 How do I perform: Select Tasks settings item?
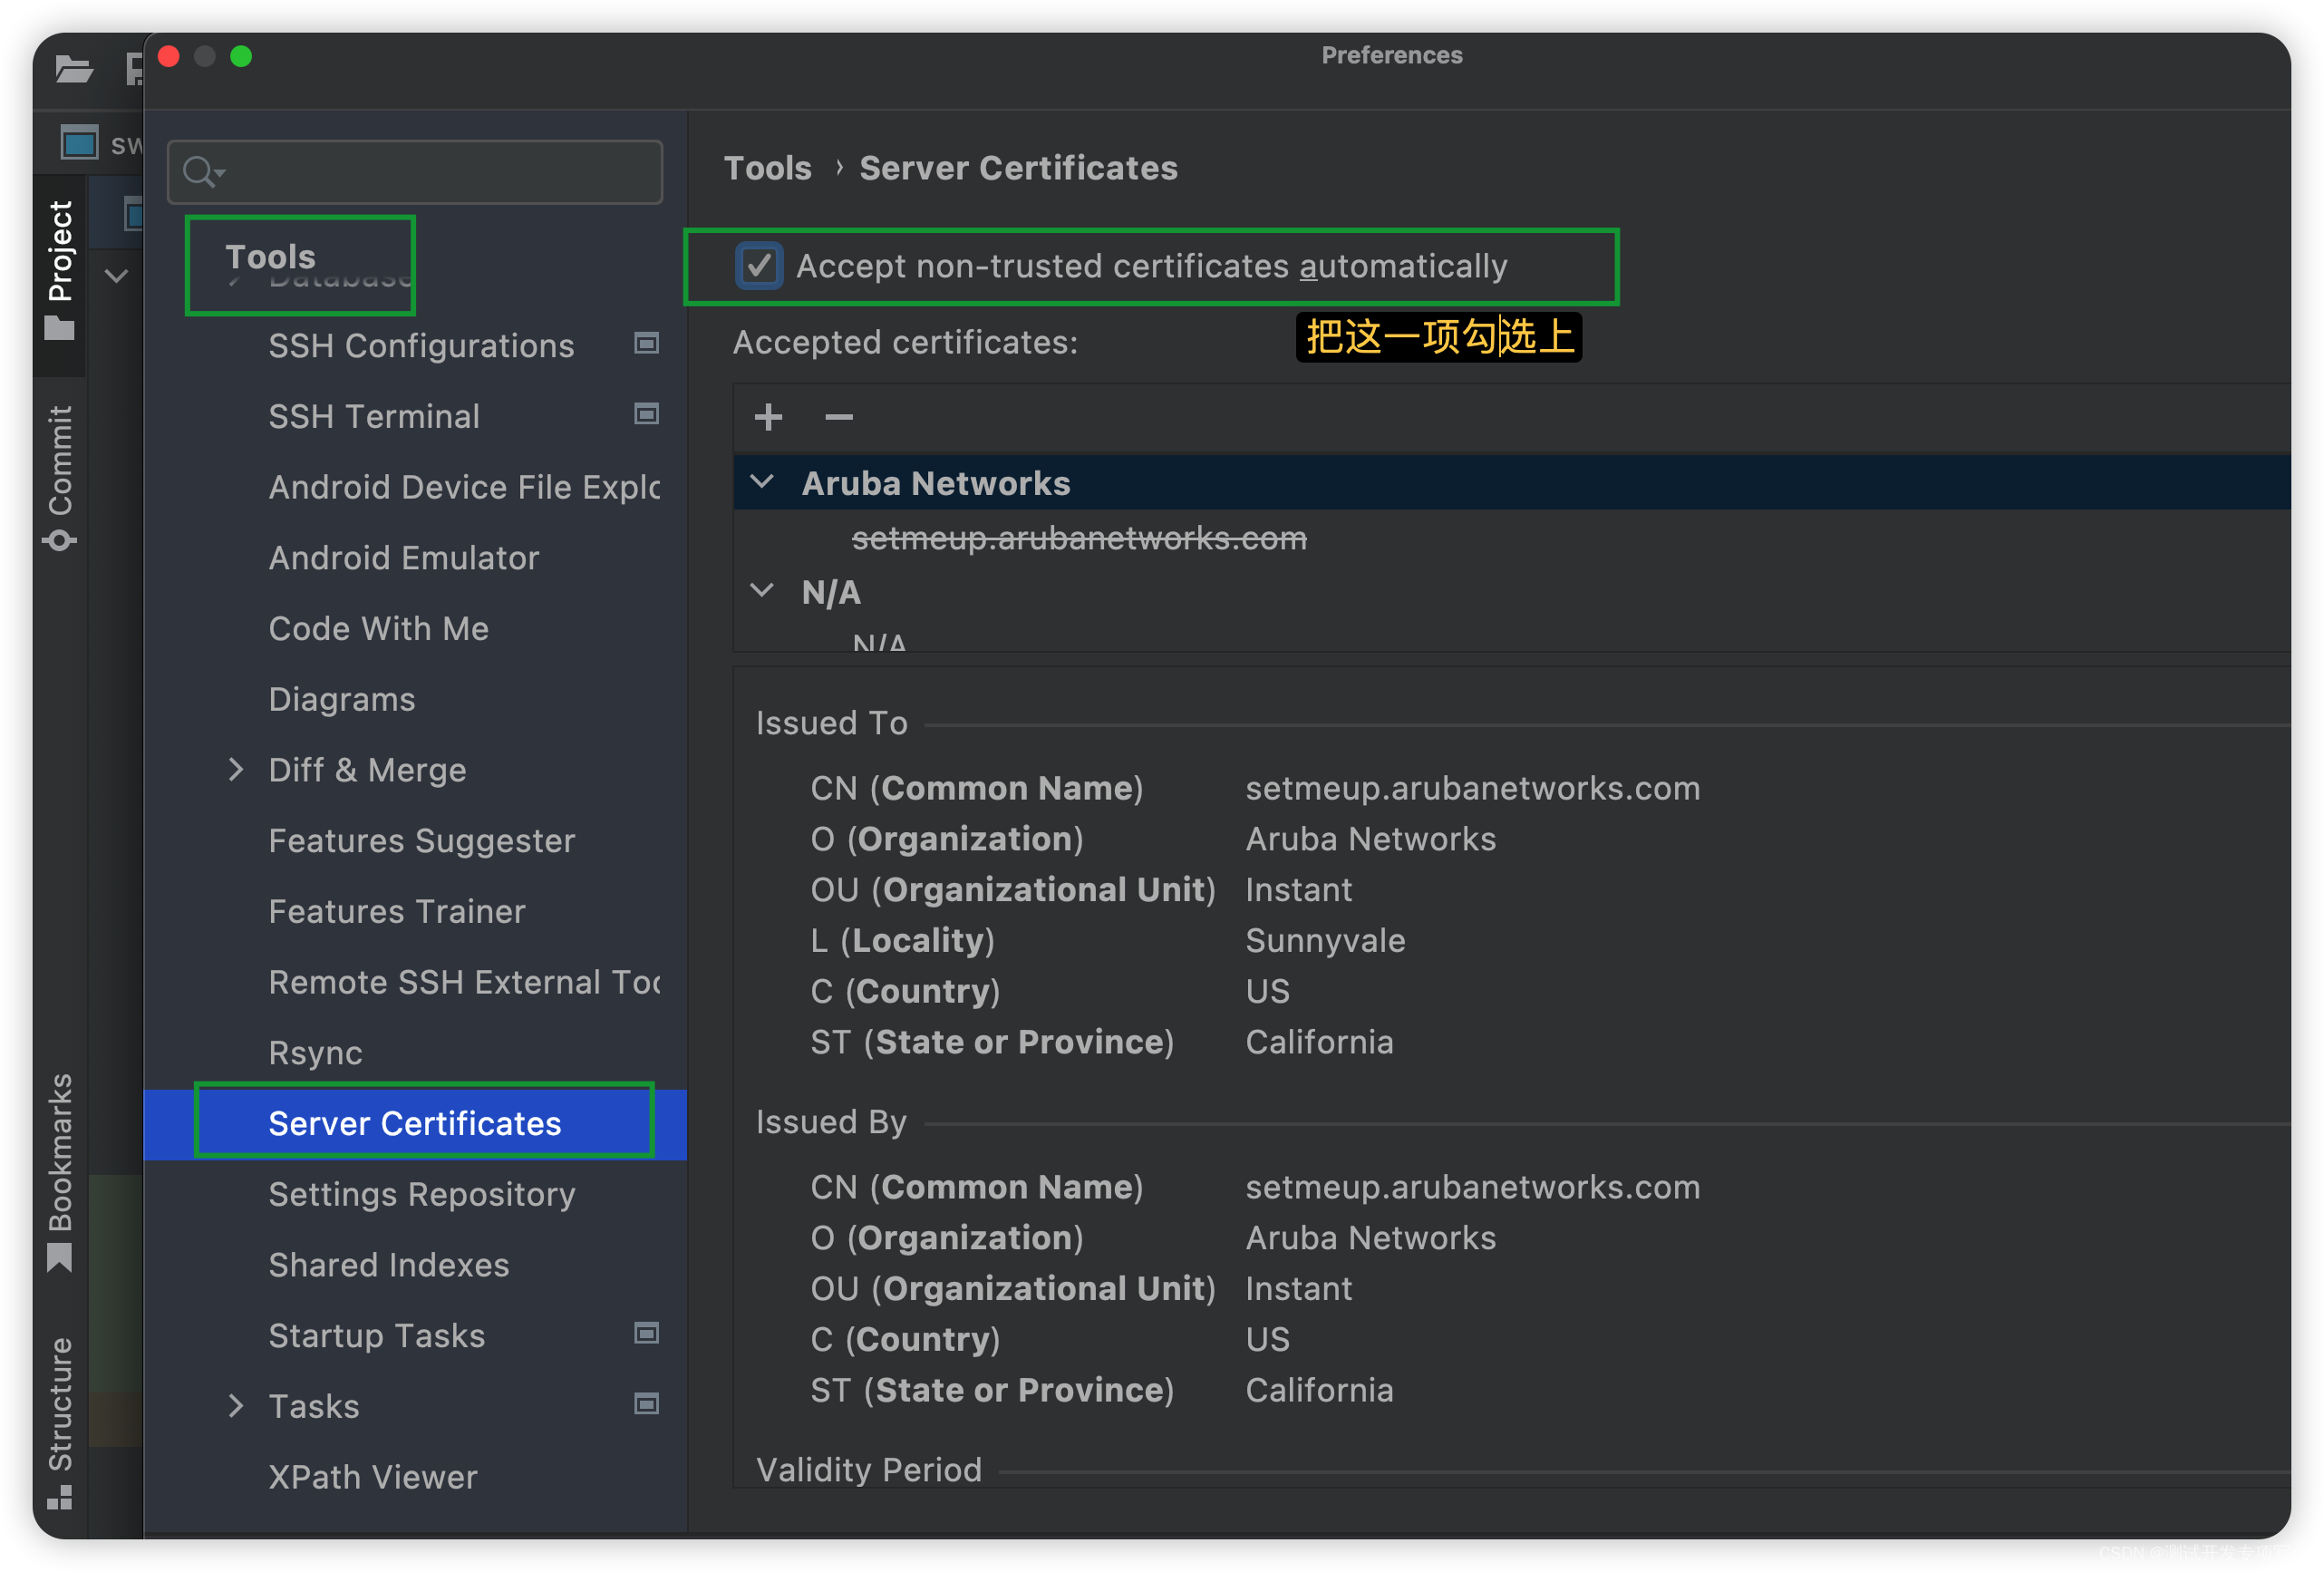314,1406
